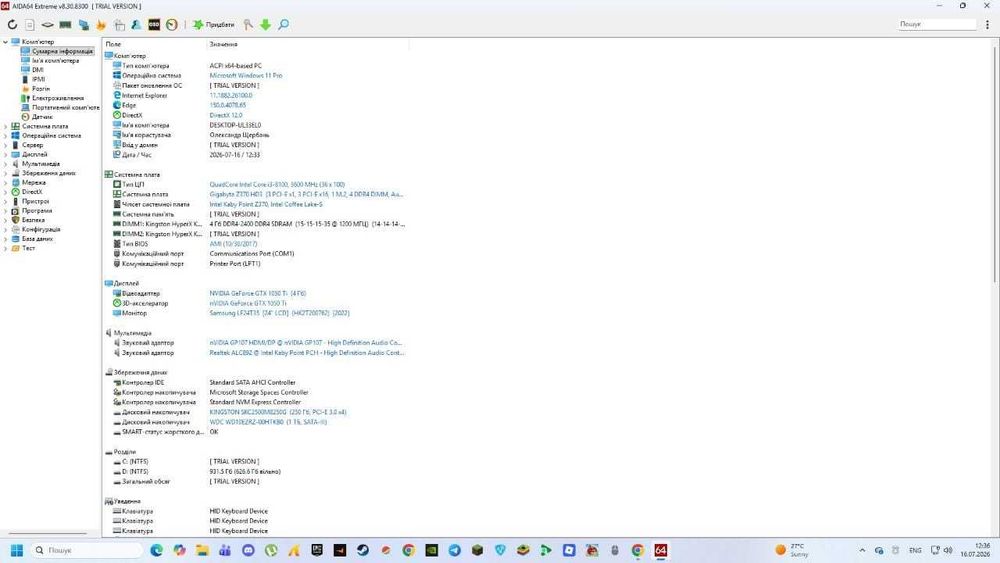Screen dimensions: 1000x563
Task: Select Ім'я комп'ютера in left tree
Action: point(55,61)
